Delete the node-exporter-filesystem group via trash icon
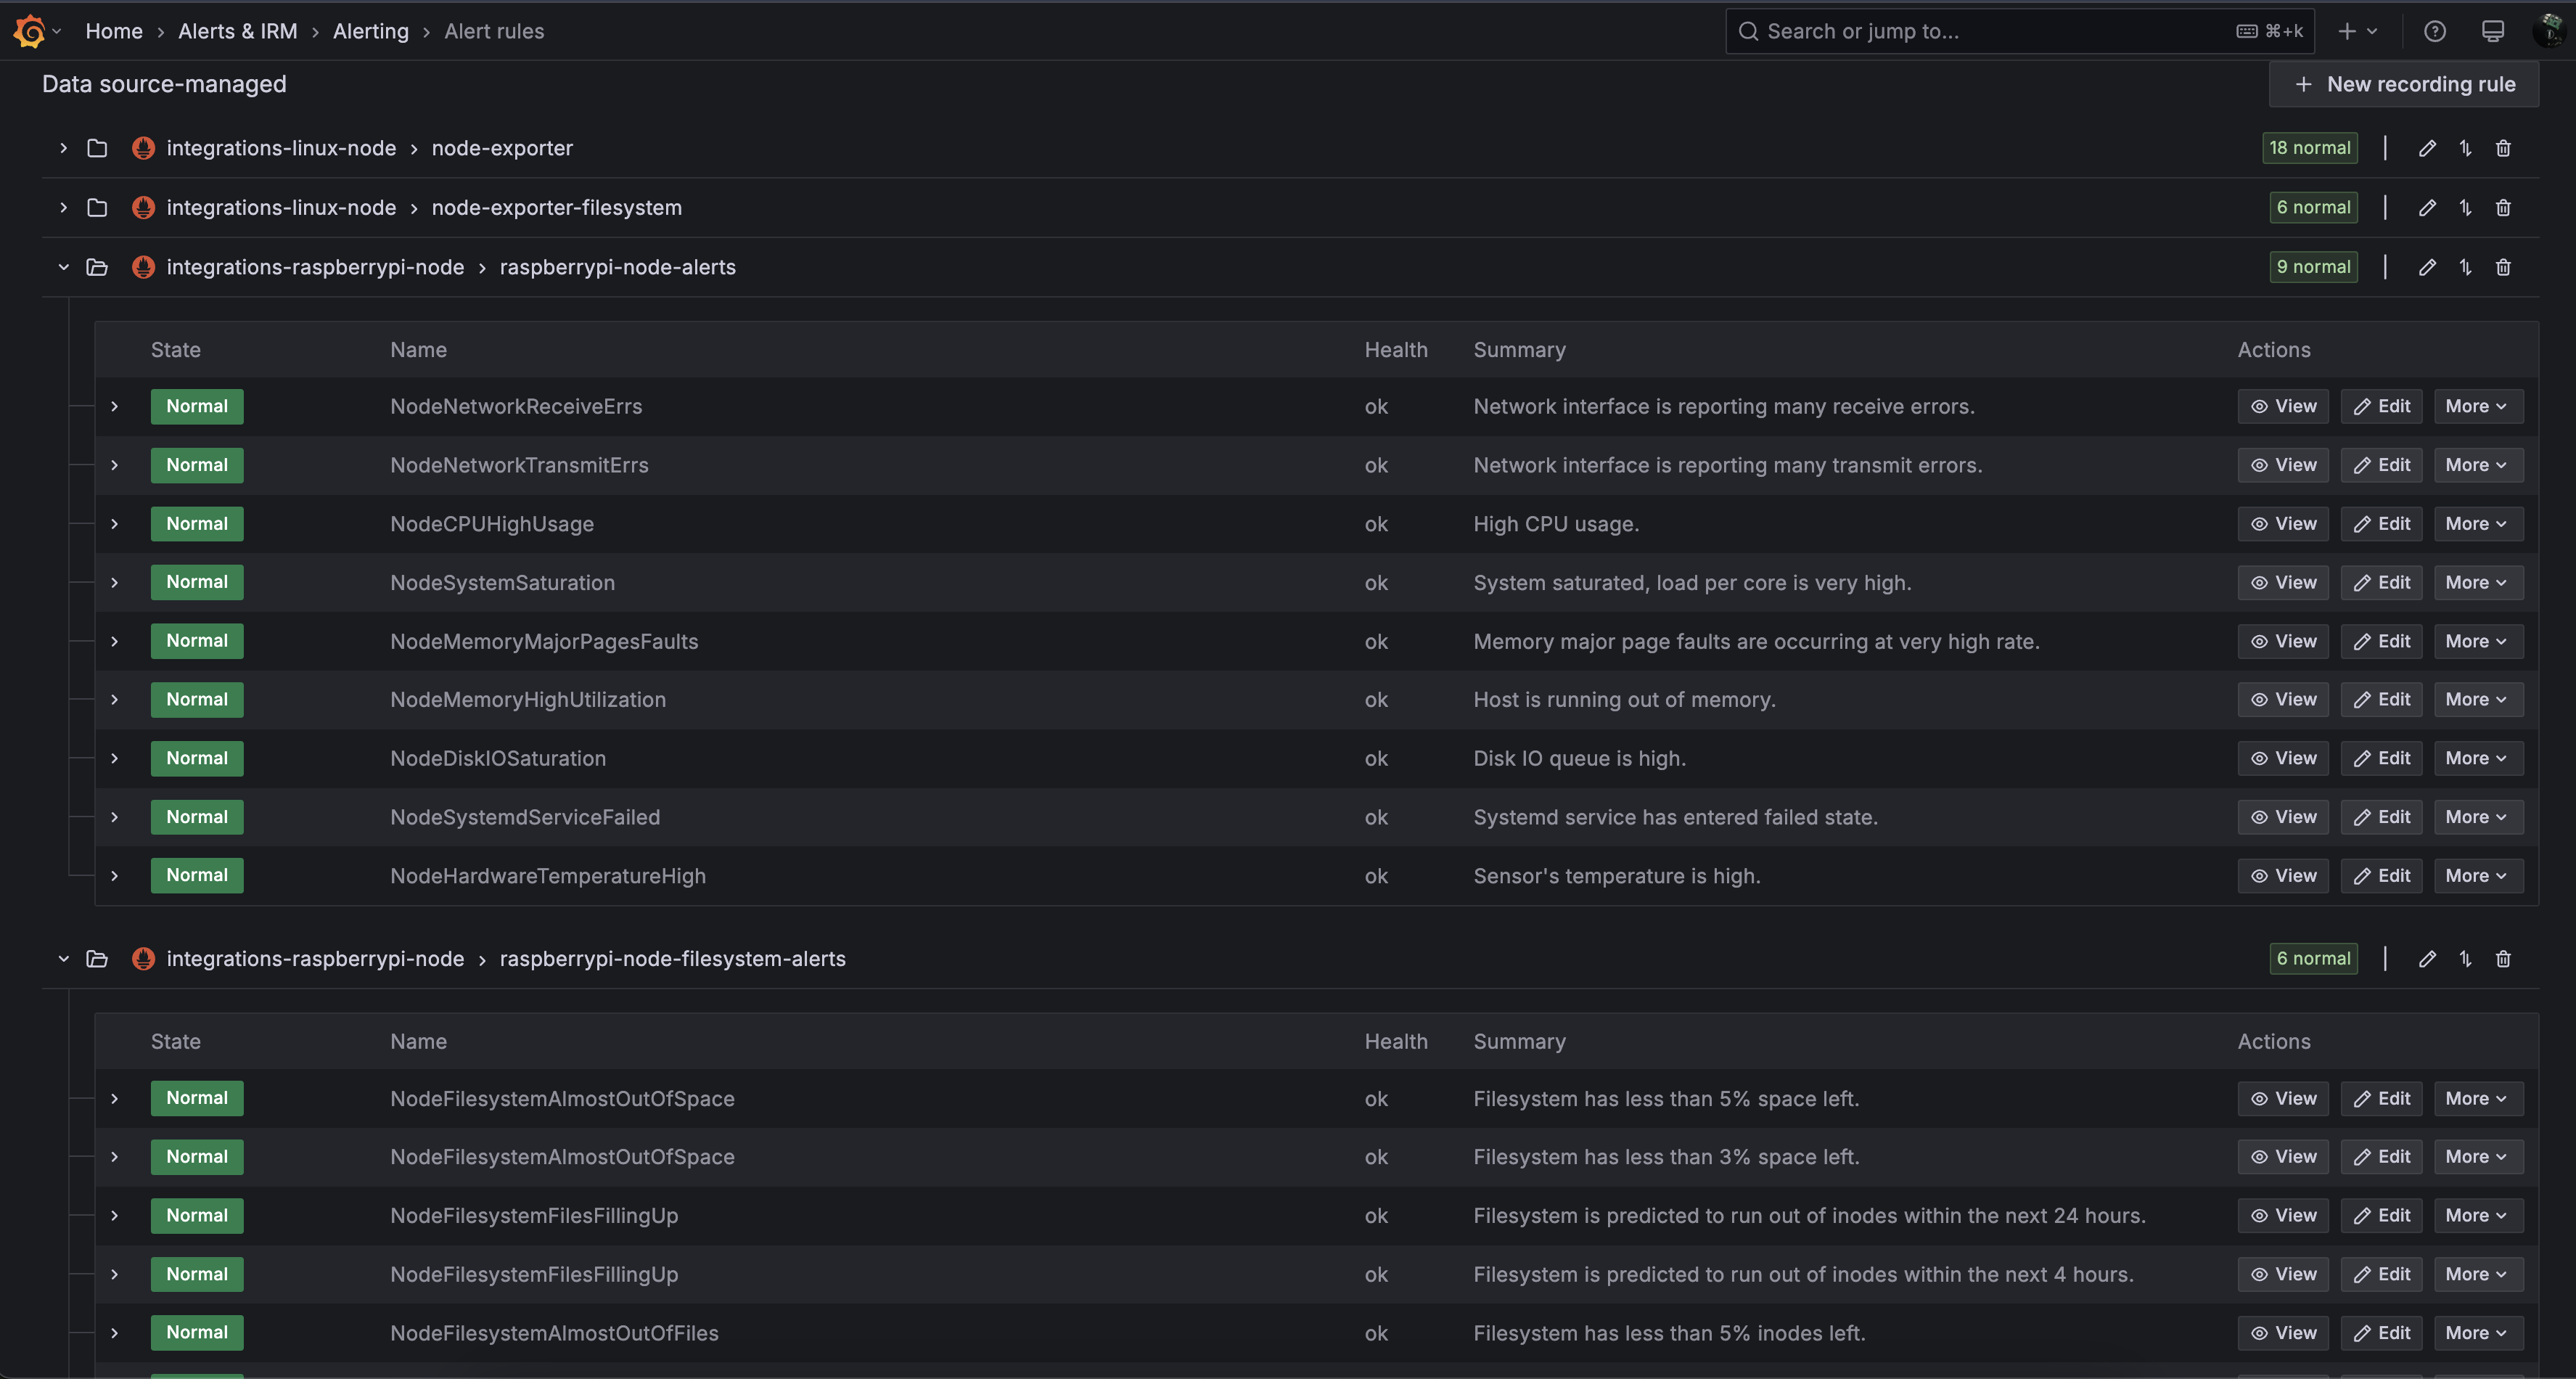2576x1379 pixels. tap(2502, 208)
